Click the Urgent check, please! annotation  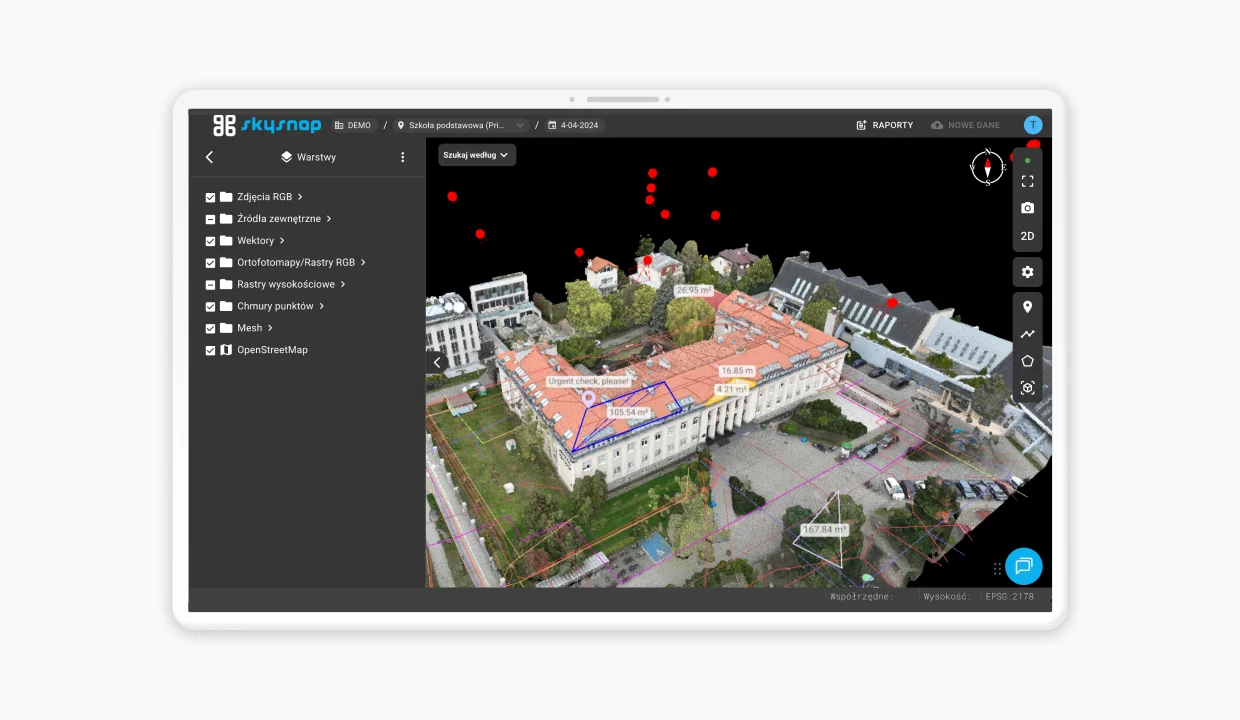pyautogui.click(x=589, y=382)
